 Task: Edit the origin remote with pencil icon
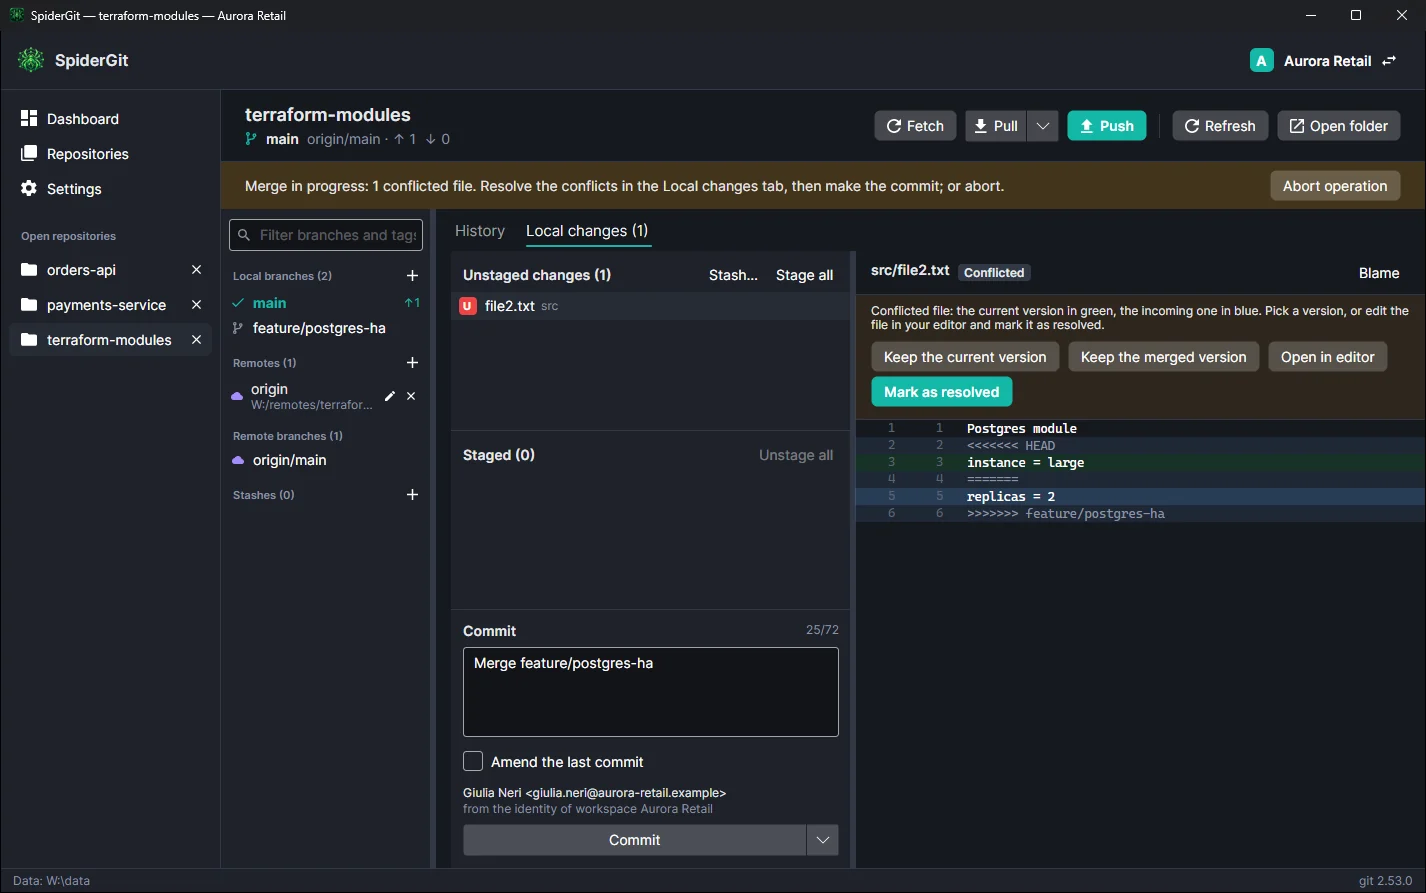[x=390, y=396]
